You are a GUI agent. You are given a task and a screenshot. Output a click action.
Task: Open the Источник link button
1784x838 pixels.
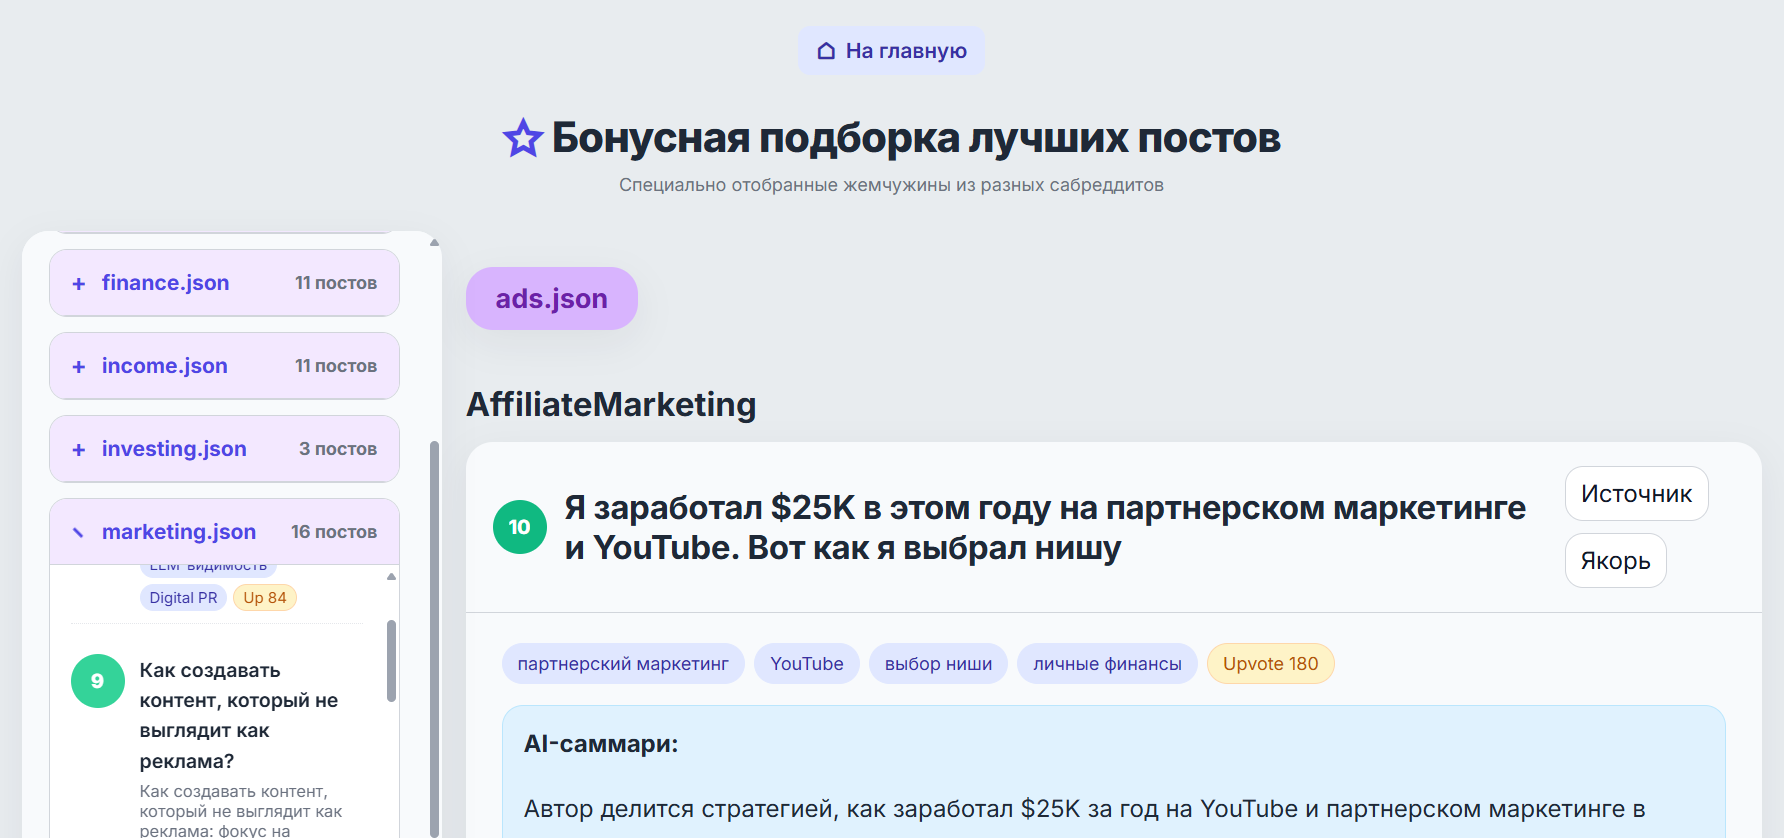tap(1636, 494)
